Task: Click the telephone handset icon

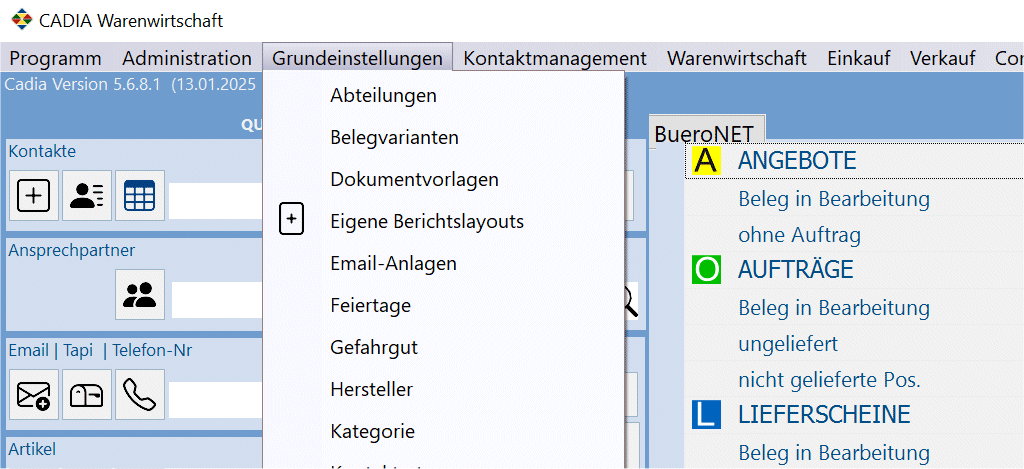Action: tap(140, 395)
